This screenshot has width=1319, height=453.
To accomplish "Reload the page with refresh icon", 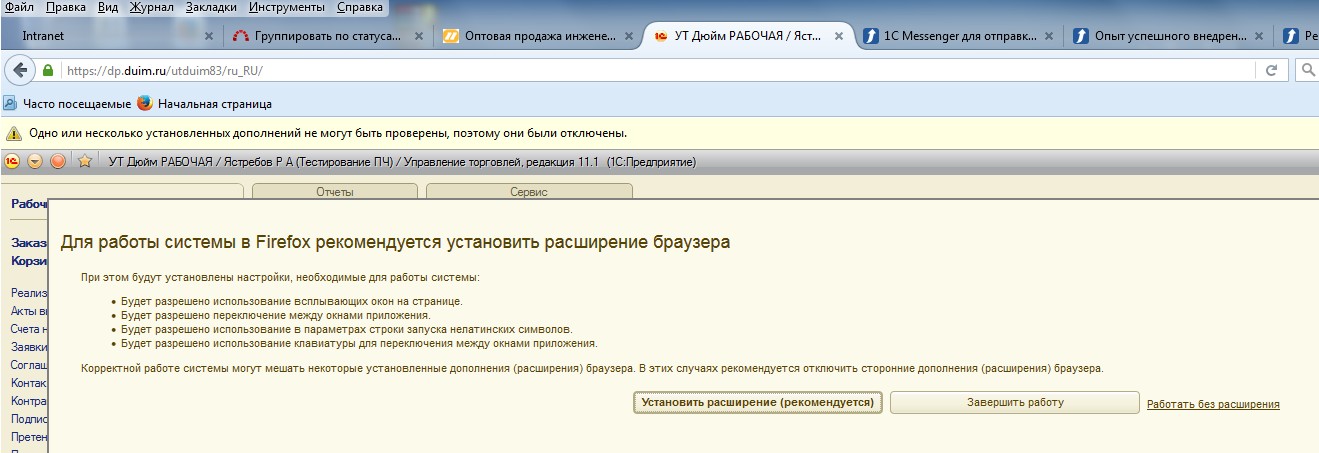I will 1272,71.
